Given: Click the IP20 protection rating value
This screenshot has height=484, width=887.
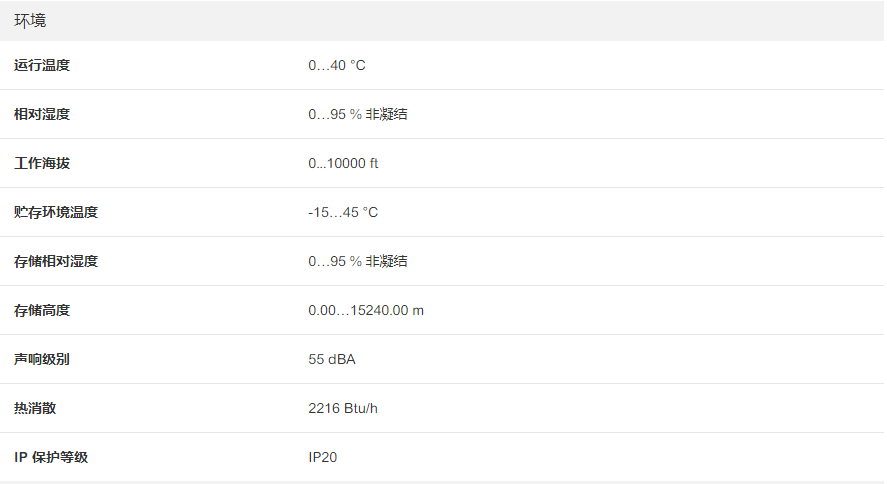Looking at the screenshot, I should [324, 458].
